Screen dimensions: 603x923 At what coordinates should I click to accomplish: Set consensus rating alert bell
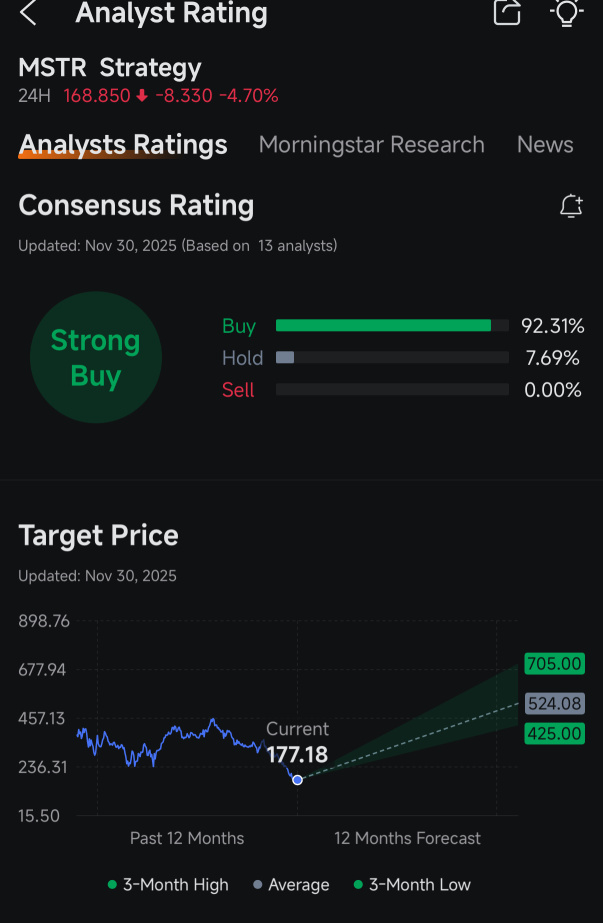(571, 207)
